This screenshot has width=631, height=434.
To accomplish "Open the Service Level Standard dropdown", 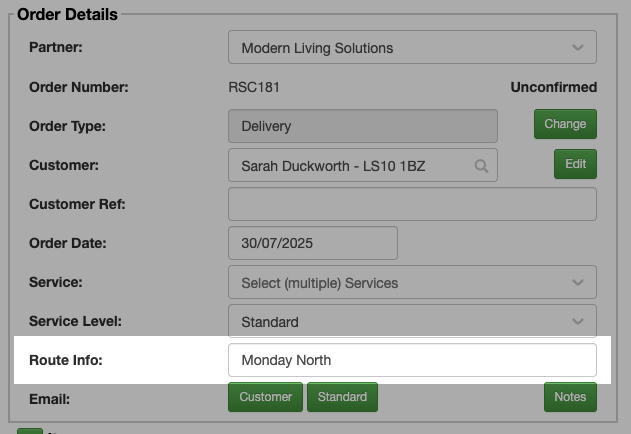I will [x=412, y=321].
